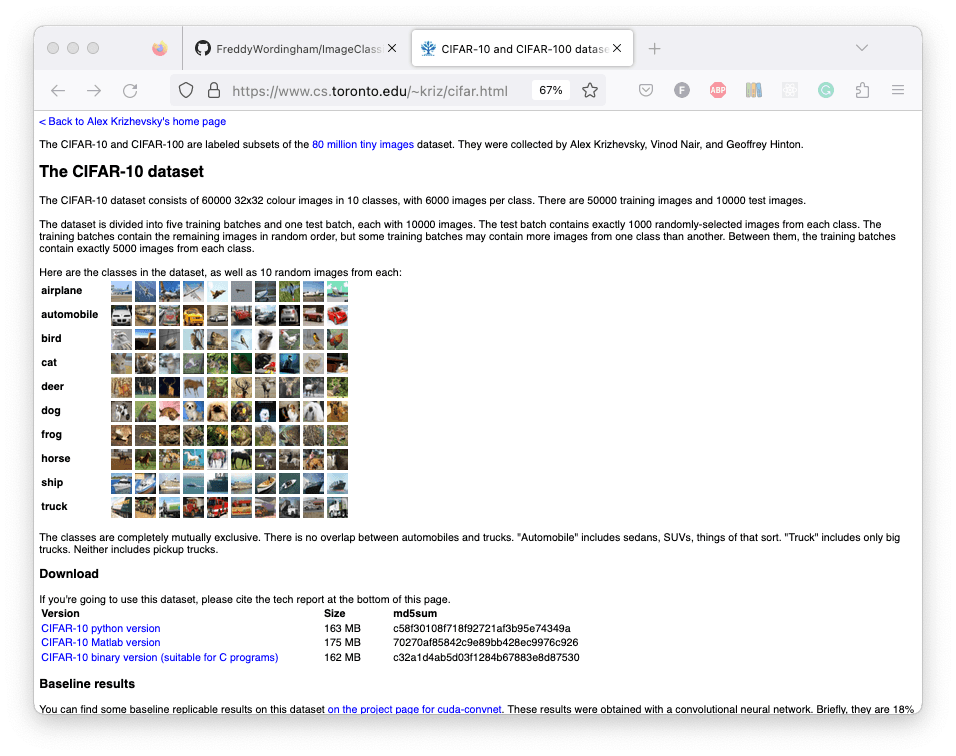Click the first deer sample image

pyautogui.click(x=121, y=387)
